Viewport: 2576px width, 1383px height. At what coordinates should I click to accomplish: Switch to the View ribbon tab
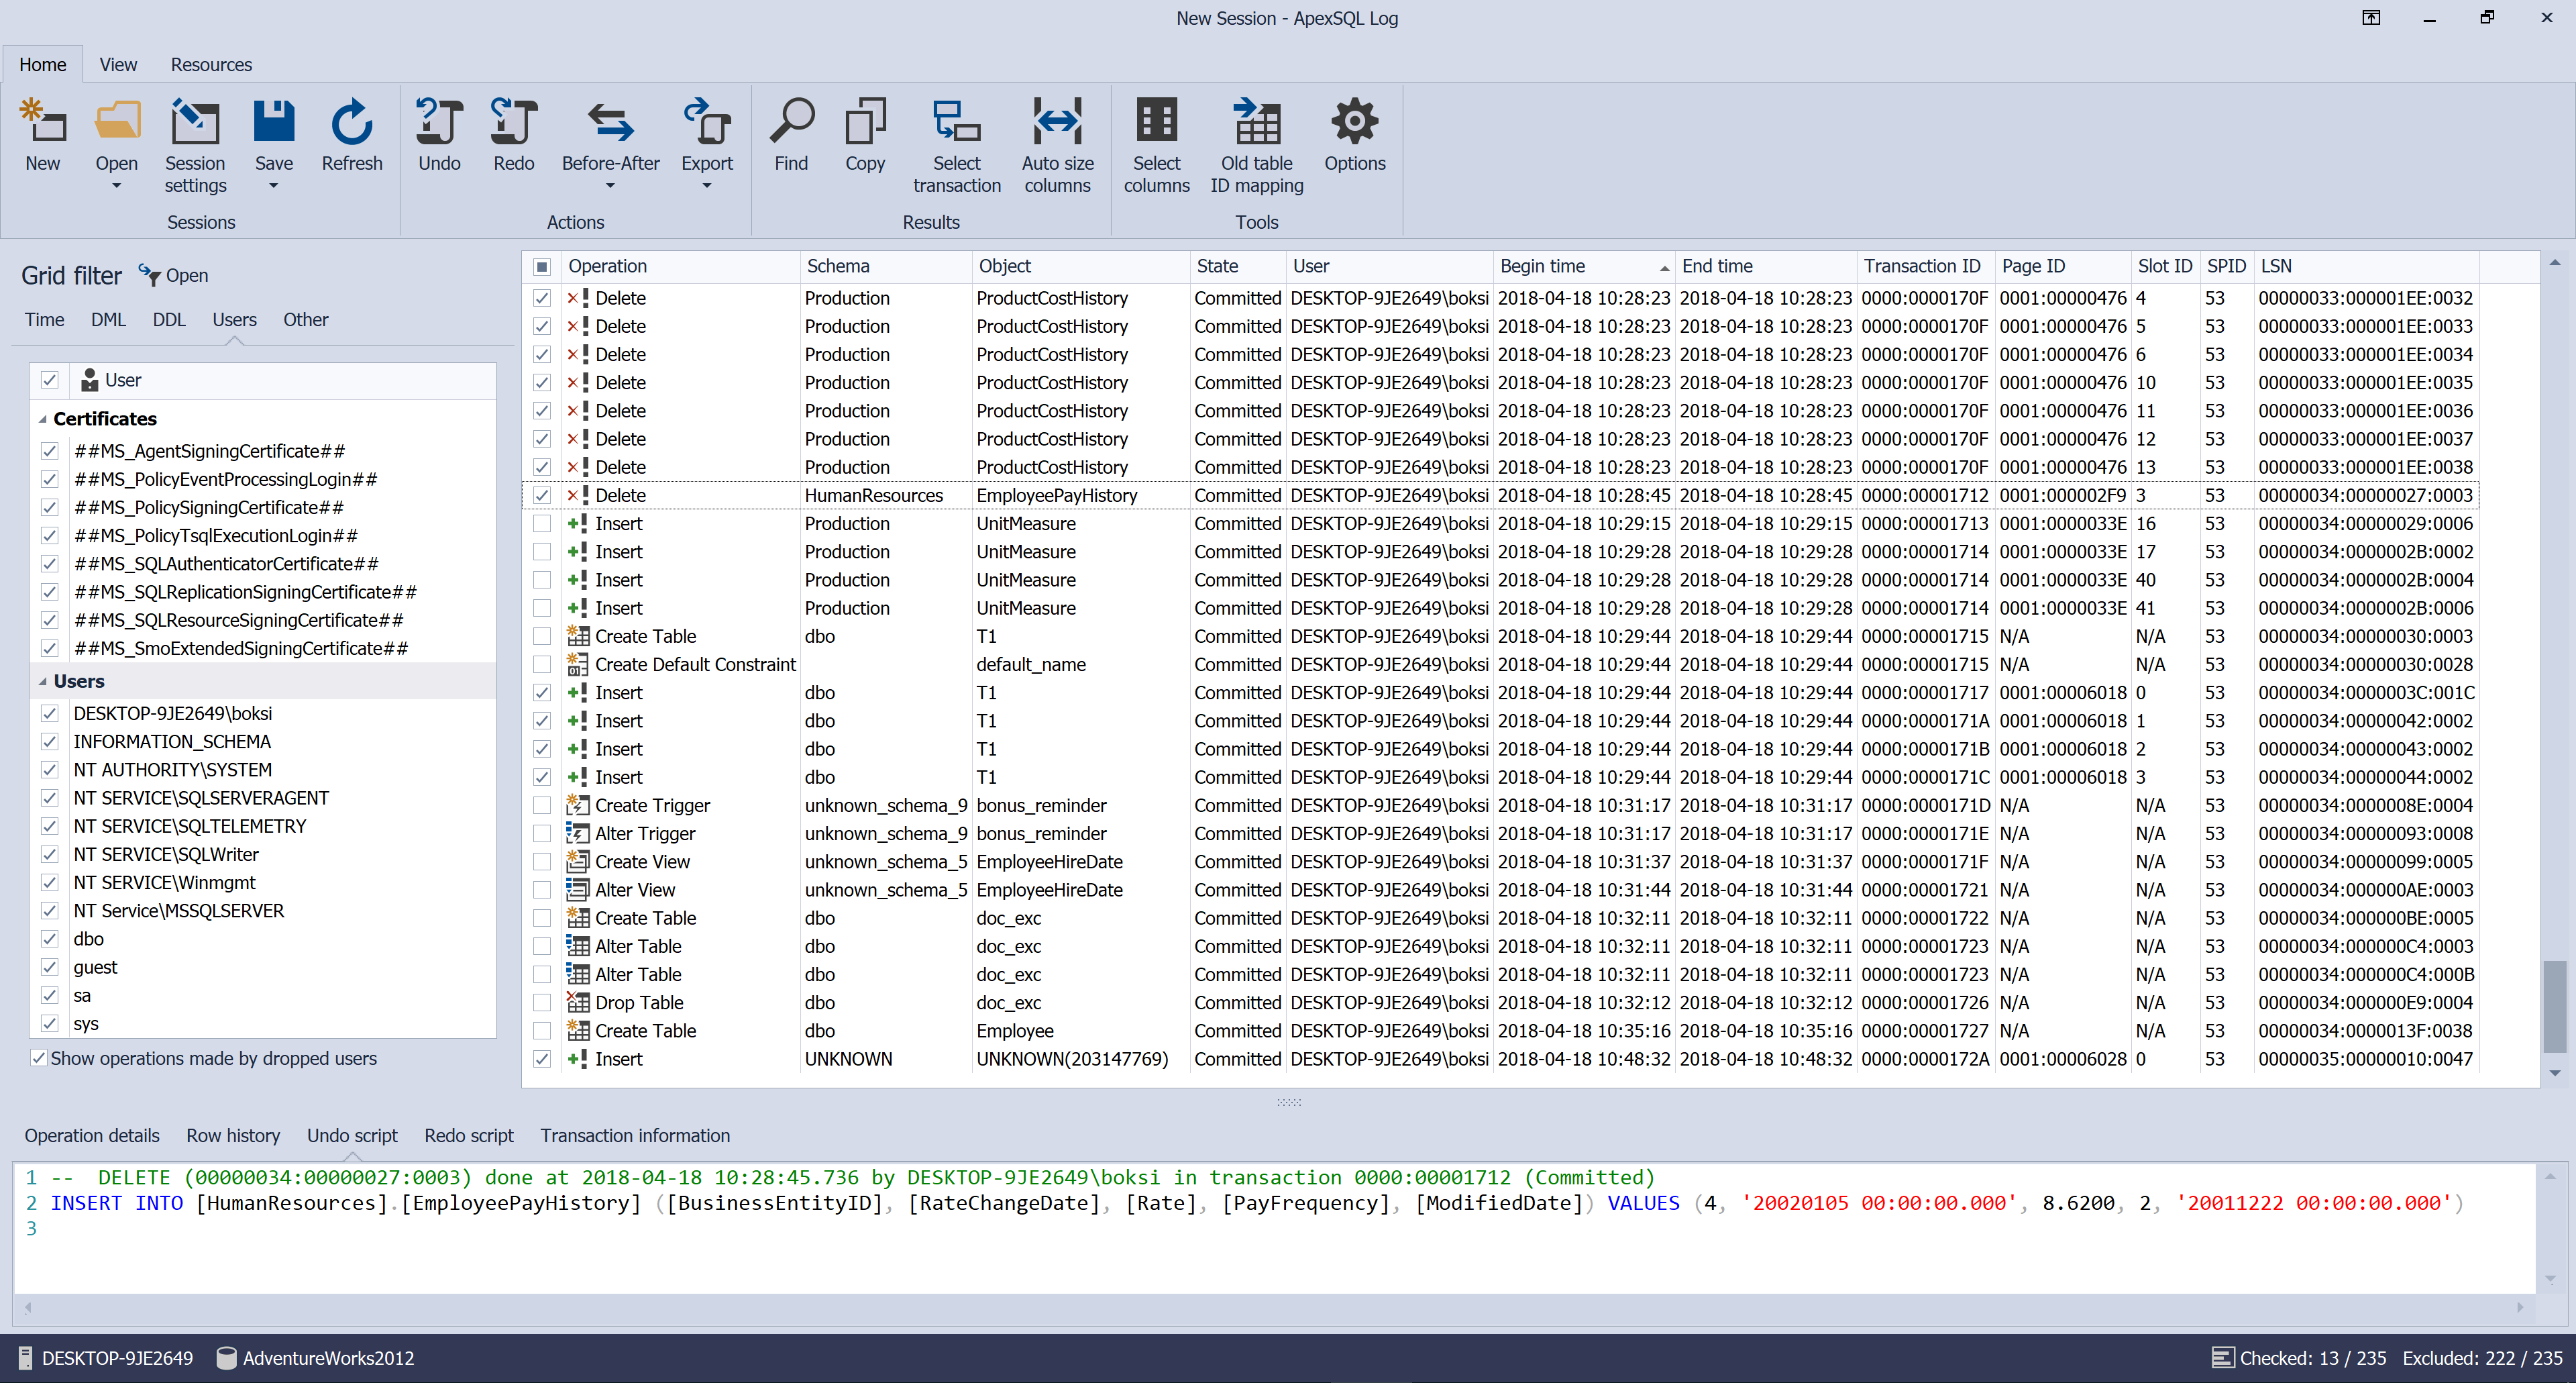pos(118,64)
